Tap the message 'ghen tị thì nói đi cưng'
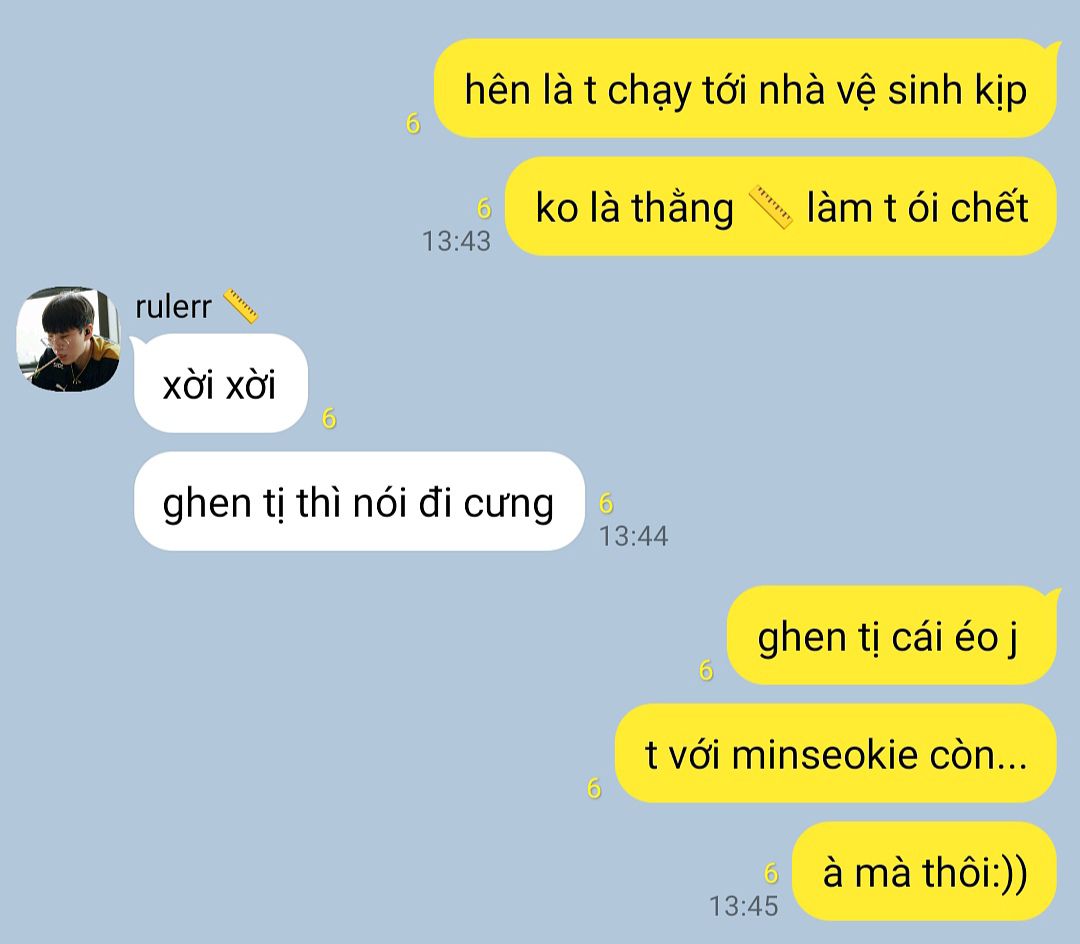This screenshot has width=1080, height=944. (359, 501)
